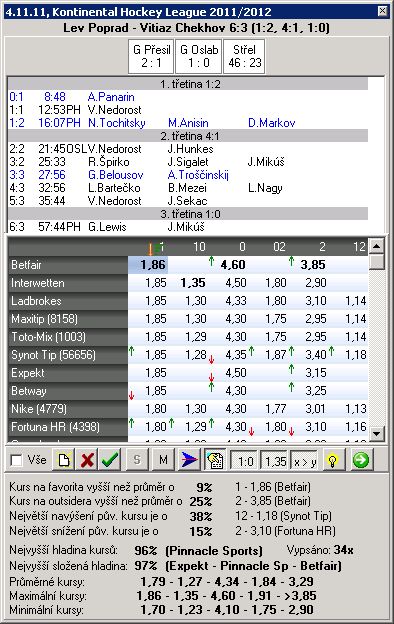This screenshot has height=624, width=394.
Task: Click the yellow light bulb icon
Action: [x=333, y=460]
